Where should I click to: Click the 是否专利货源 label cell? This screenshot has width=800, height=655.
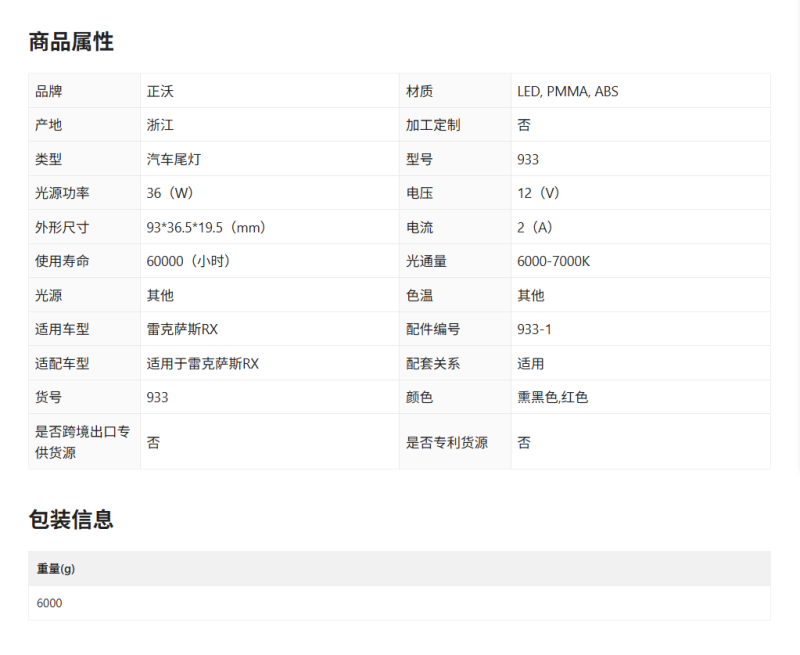coord(446,442)
